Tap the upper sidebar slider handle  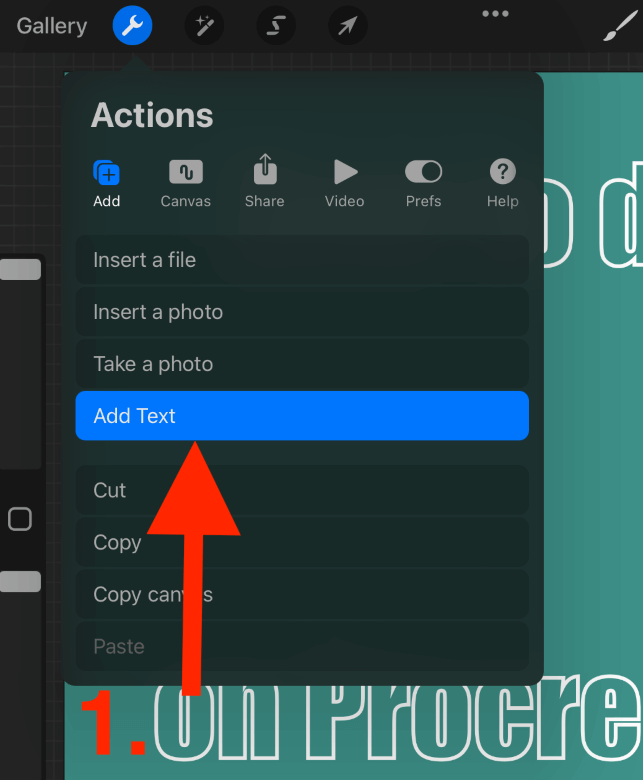[x=20, y=270]
